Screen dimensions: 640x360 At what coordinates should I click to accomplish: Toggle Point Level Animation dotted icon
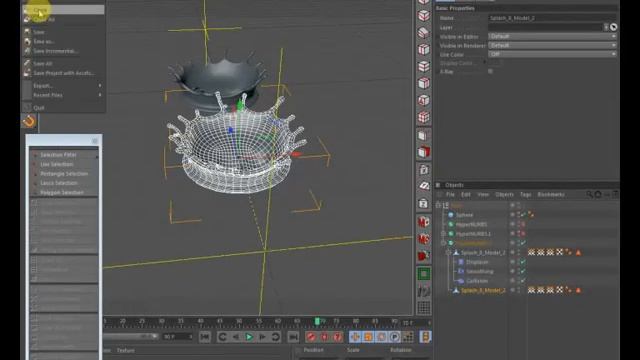pyautogui.click(x=408, y=337)
